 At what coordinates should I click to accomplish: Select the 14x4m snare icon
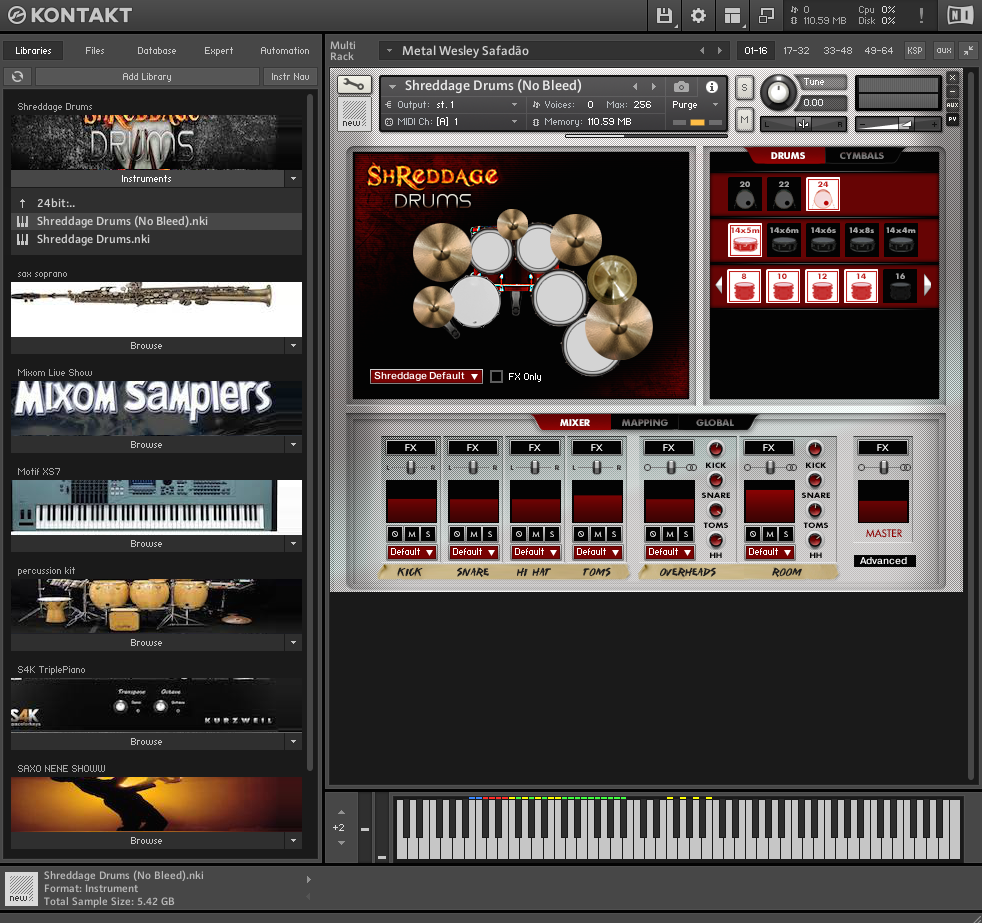pos(901,240)
